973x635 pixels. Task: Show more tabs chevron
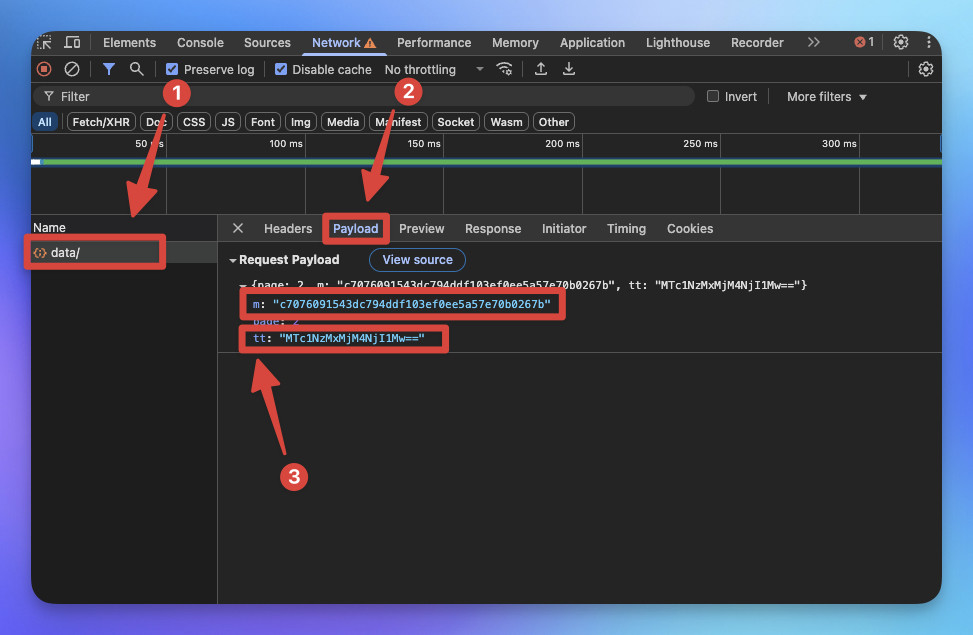(814, 42)
